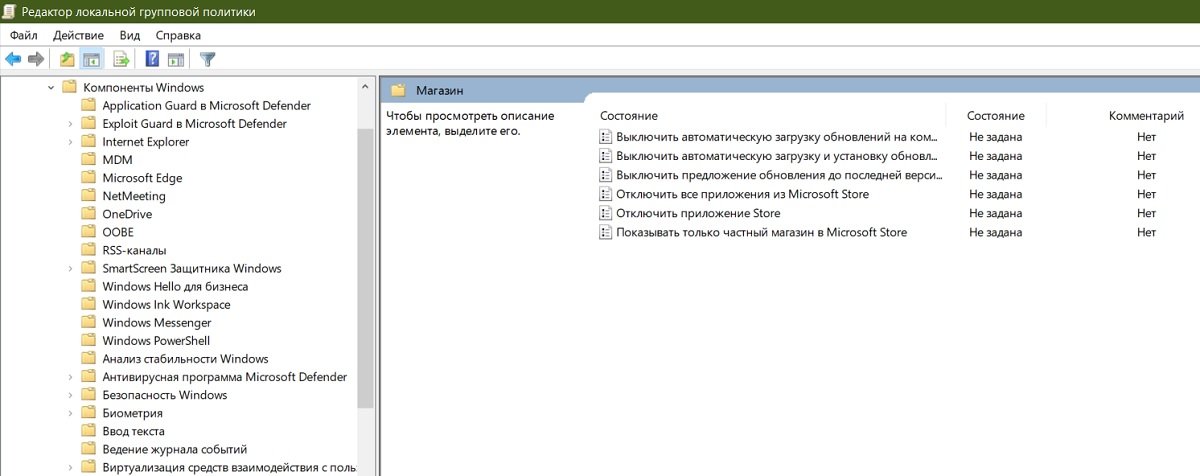Click the tree pane vertical scrollbar
Image resolution: width=1200 pixels, height=476 pixels.
click(365, 270)
